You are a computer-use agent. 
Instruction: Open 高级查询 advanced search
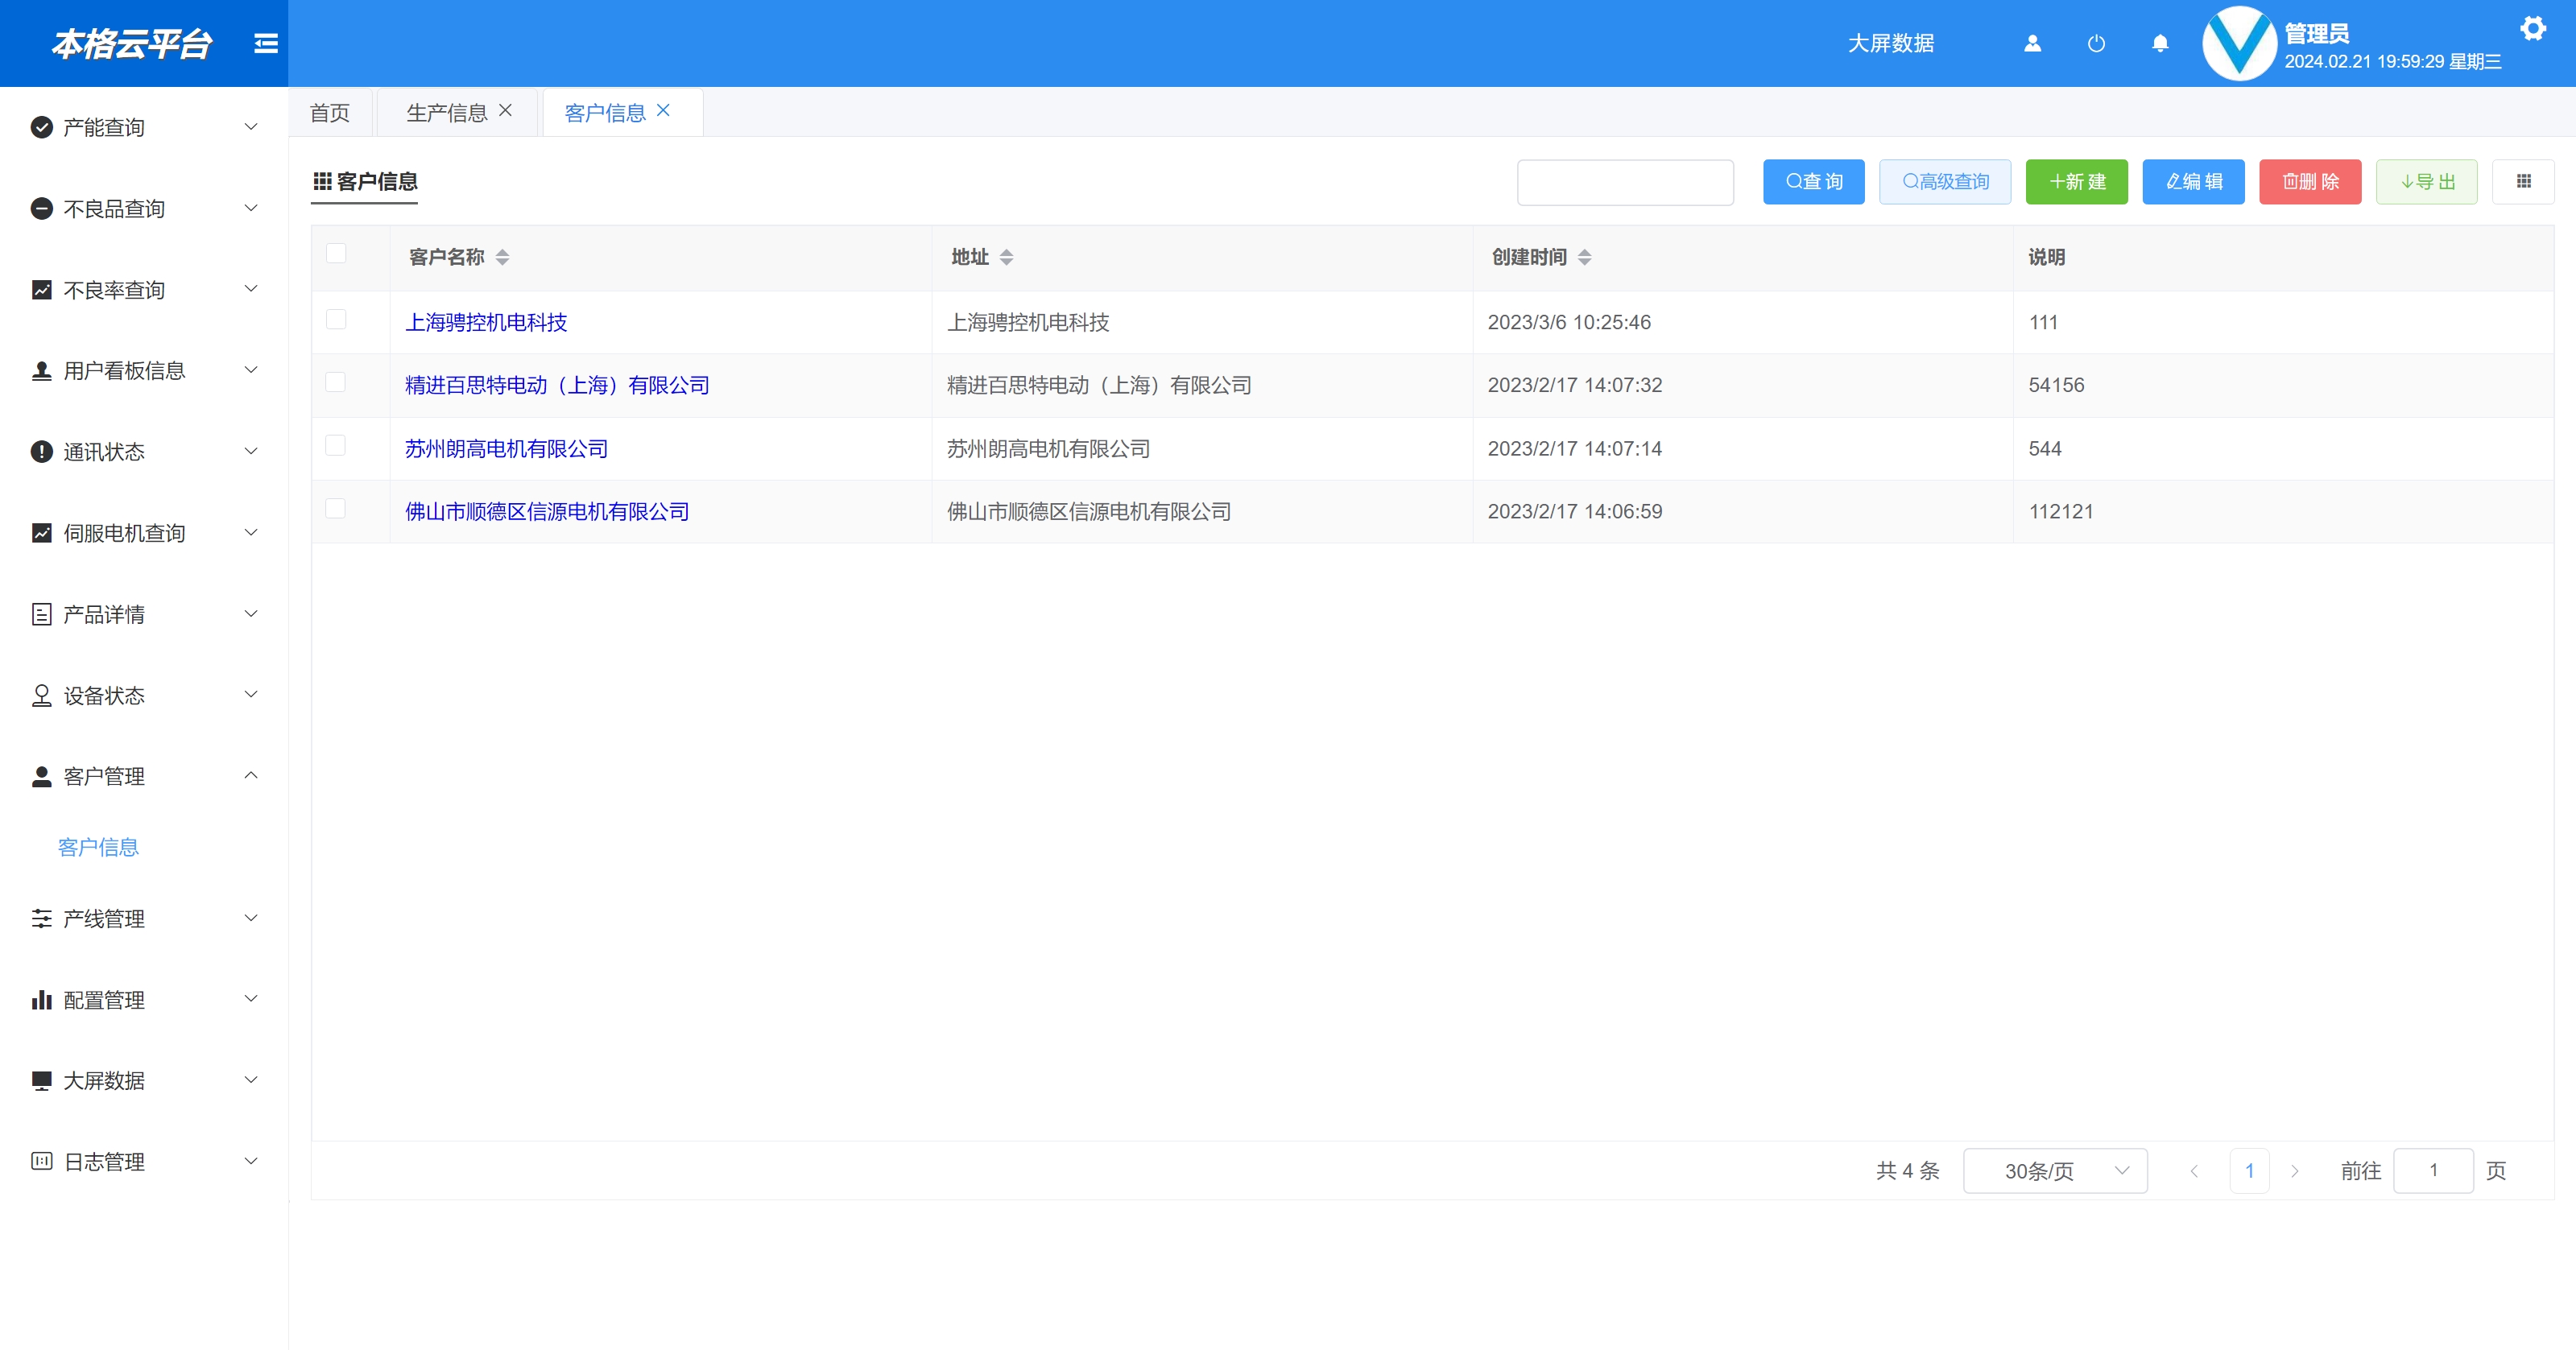[1944, 181]
